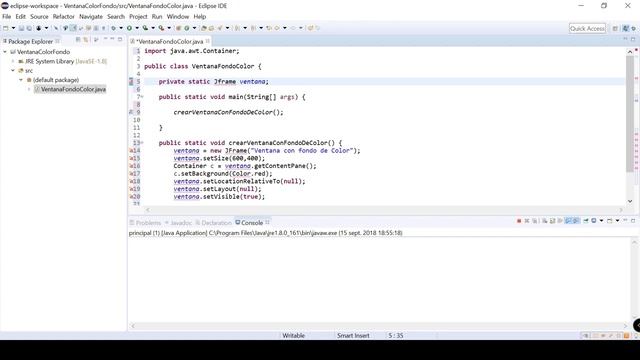Image resolution: width=640 pixels, height=360 pixels.
Task: Switch to the Javadoc tab
Action: pyautogui.click(x=178, y=223)
